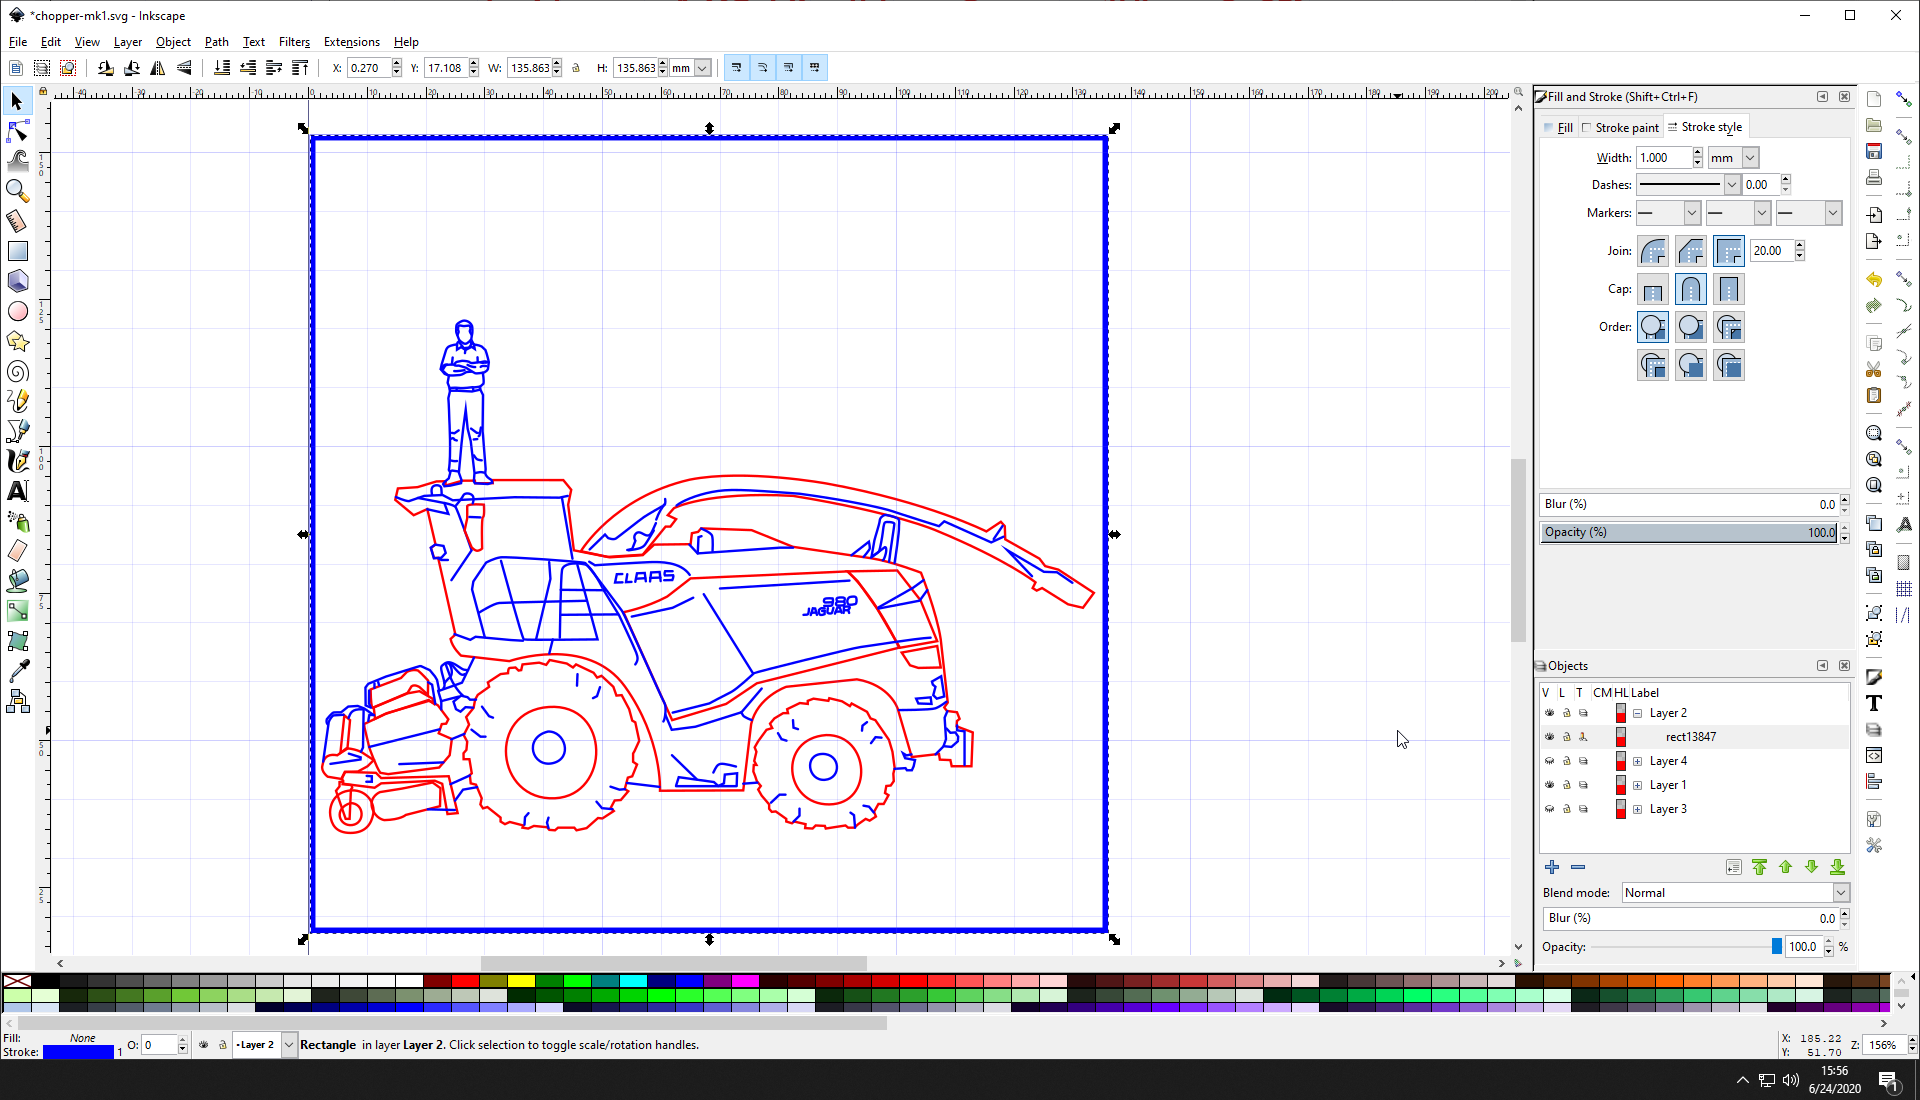Expand Layer 4 tree node
The image size is (1920, 1100).
pos(1638,761)
